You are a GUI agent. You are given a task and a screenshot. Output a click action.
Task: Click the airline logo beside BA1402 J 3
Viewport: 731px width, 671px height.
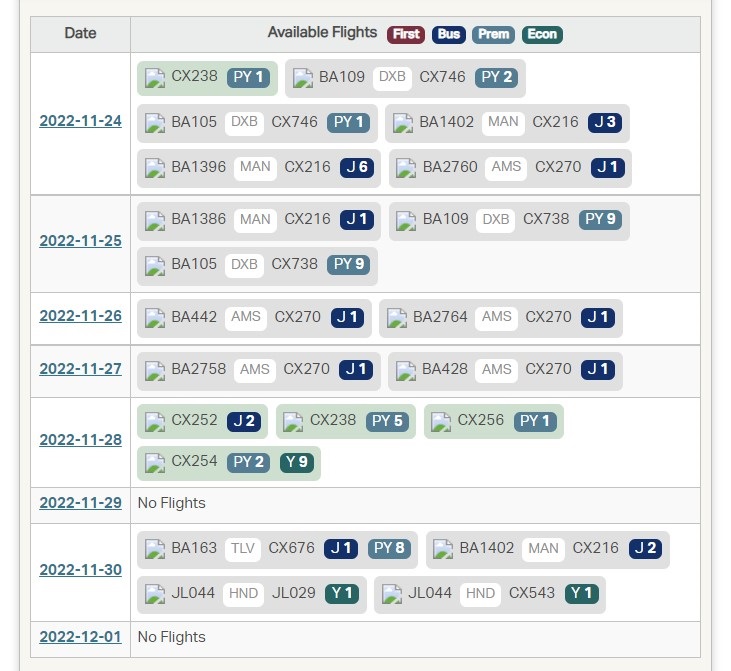pyautogui.click(x=403, y=123)
